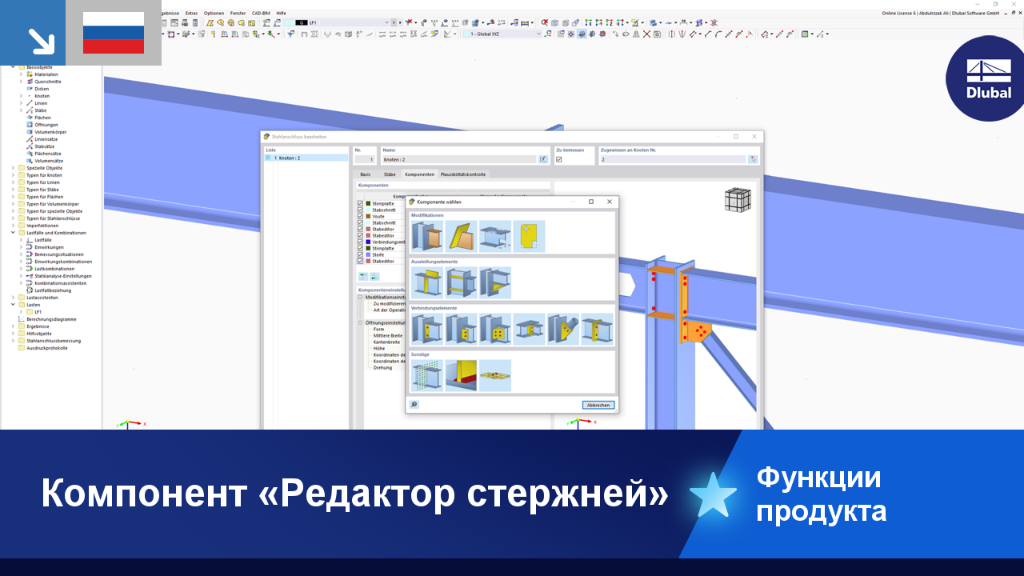Click the first small button under the components list
This screenshot has height=576, width=1024.
click(363, 277)
